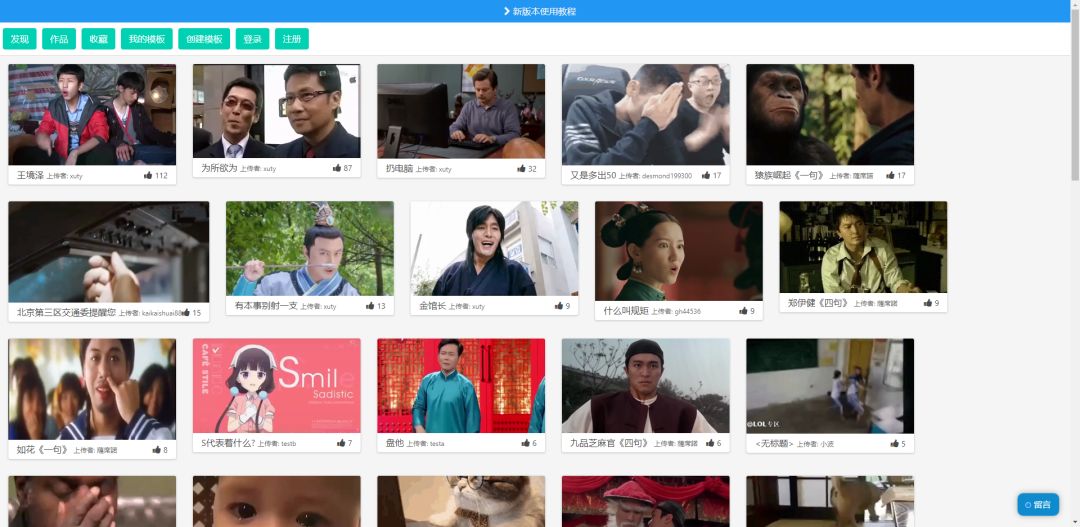This screenshot has height=527, width=1080.
Task: Click thumbs-up icon on 又是多出50 card
Action: coord(706,176)
